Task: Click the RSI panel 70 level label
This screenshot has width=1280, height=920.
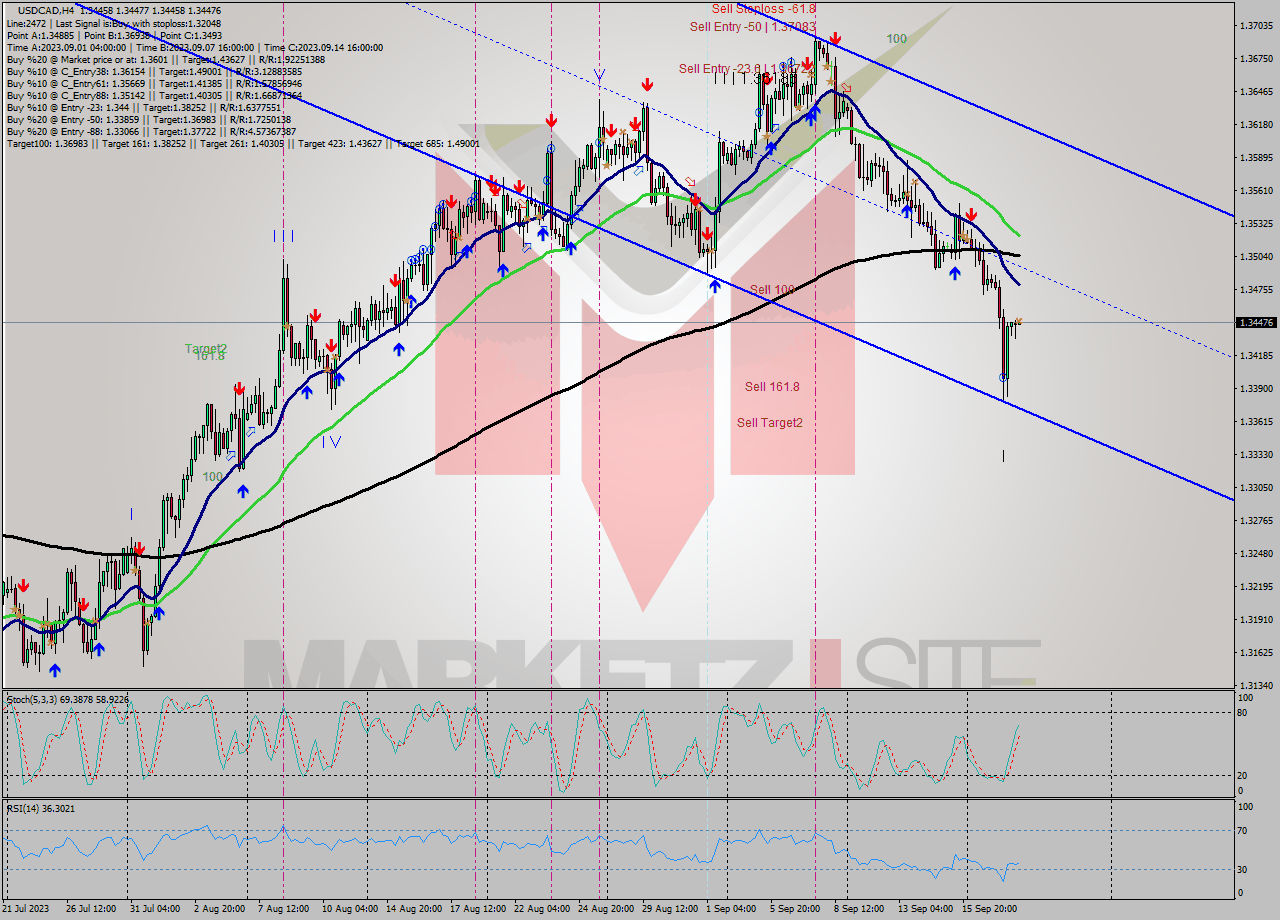Action: [x=1243, y=830]
